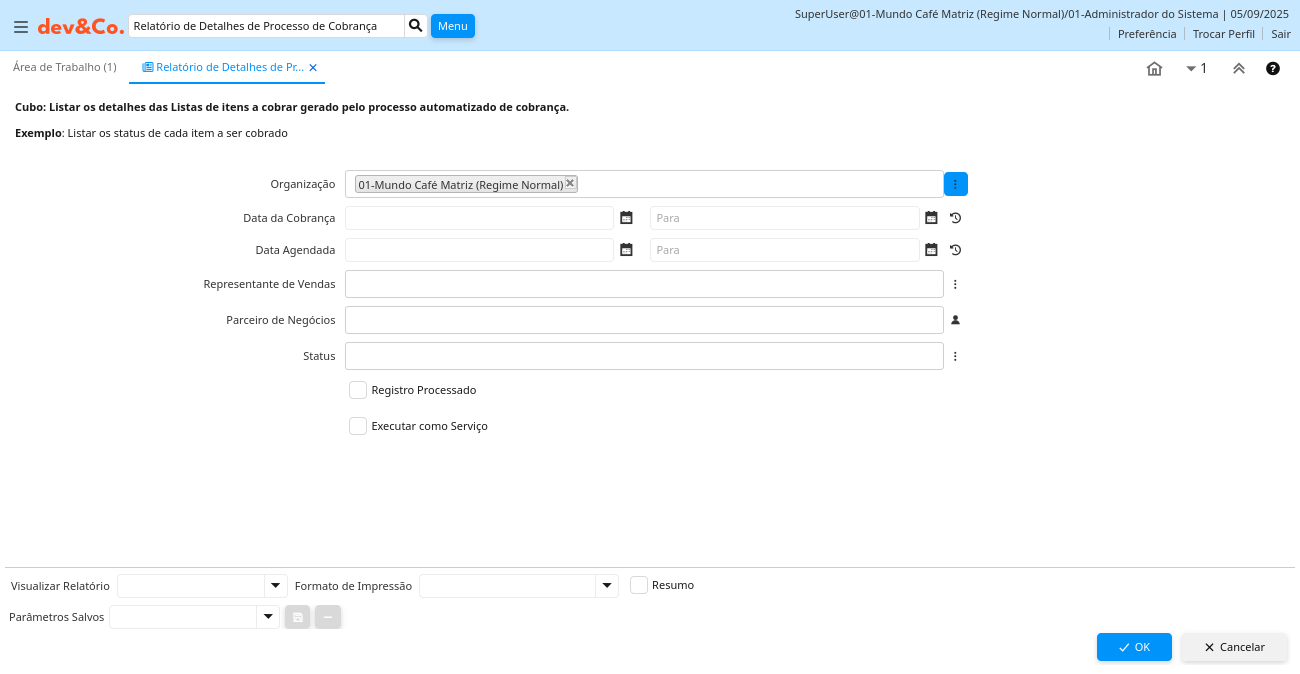Open calendar for Data da Cobrança start
Screen dimensions: 1300x674
pos(626,218)
